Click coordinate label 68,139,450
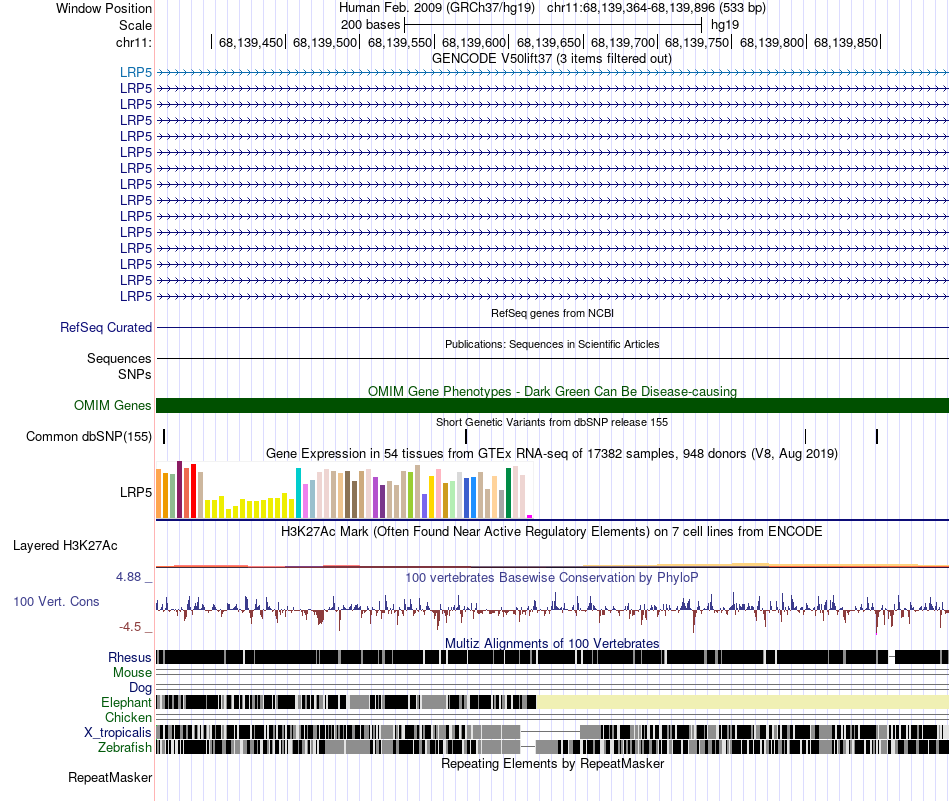The height and width of the screenshot is (801, 950). click(251, 42)
